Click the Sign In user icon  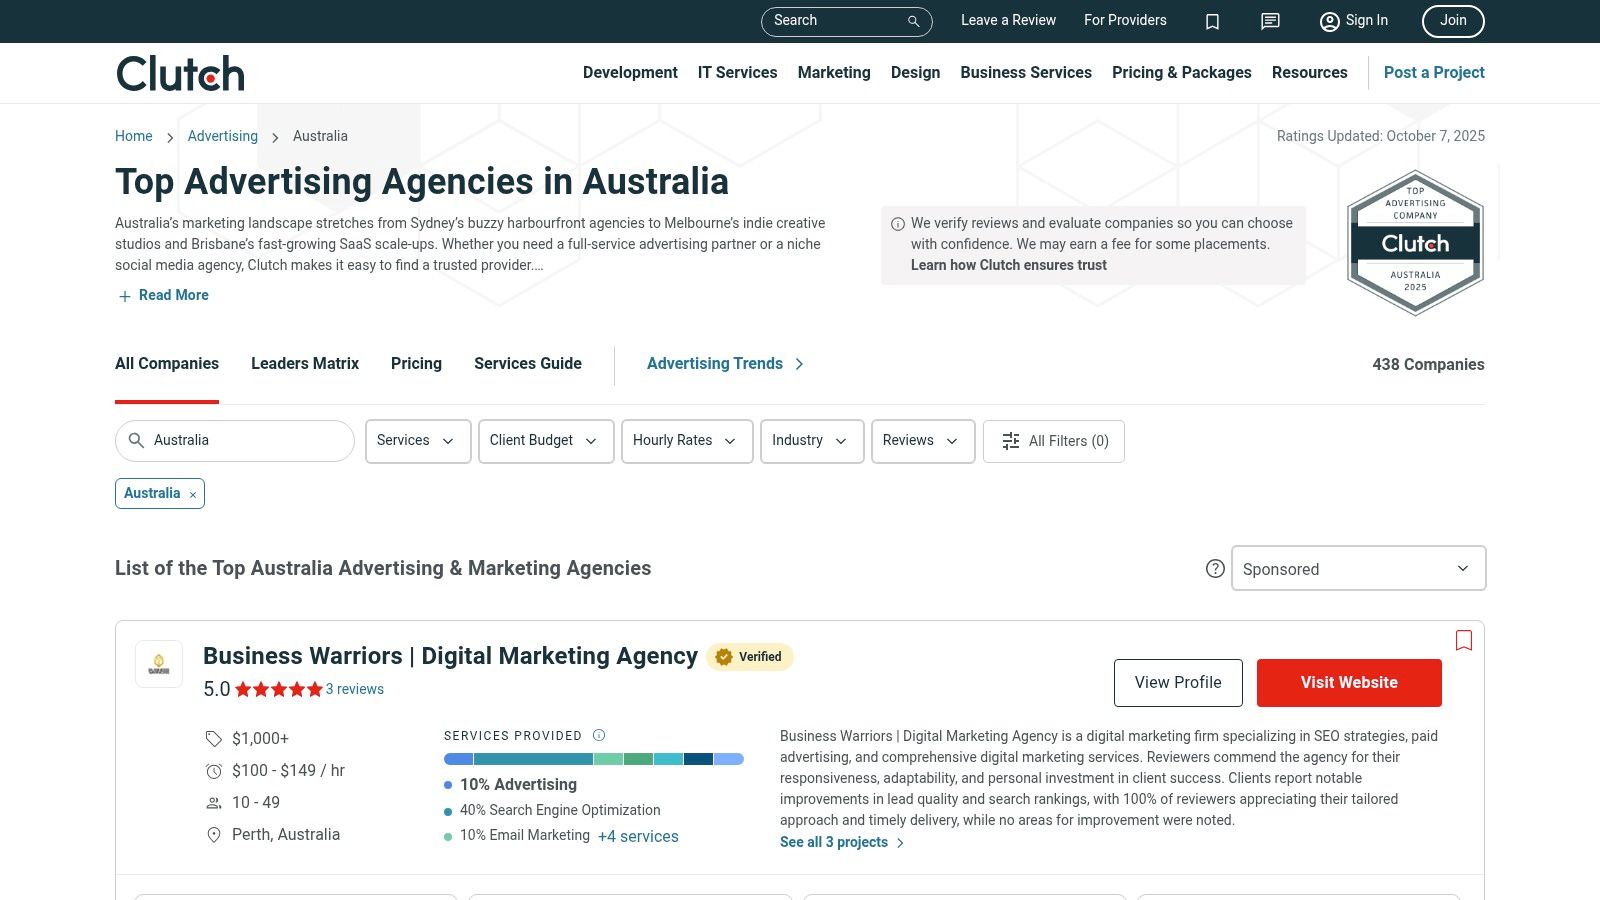coord(1329,21)
